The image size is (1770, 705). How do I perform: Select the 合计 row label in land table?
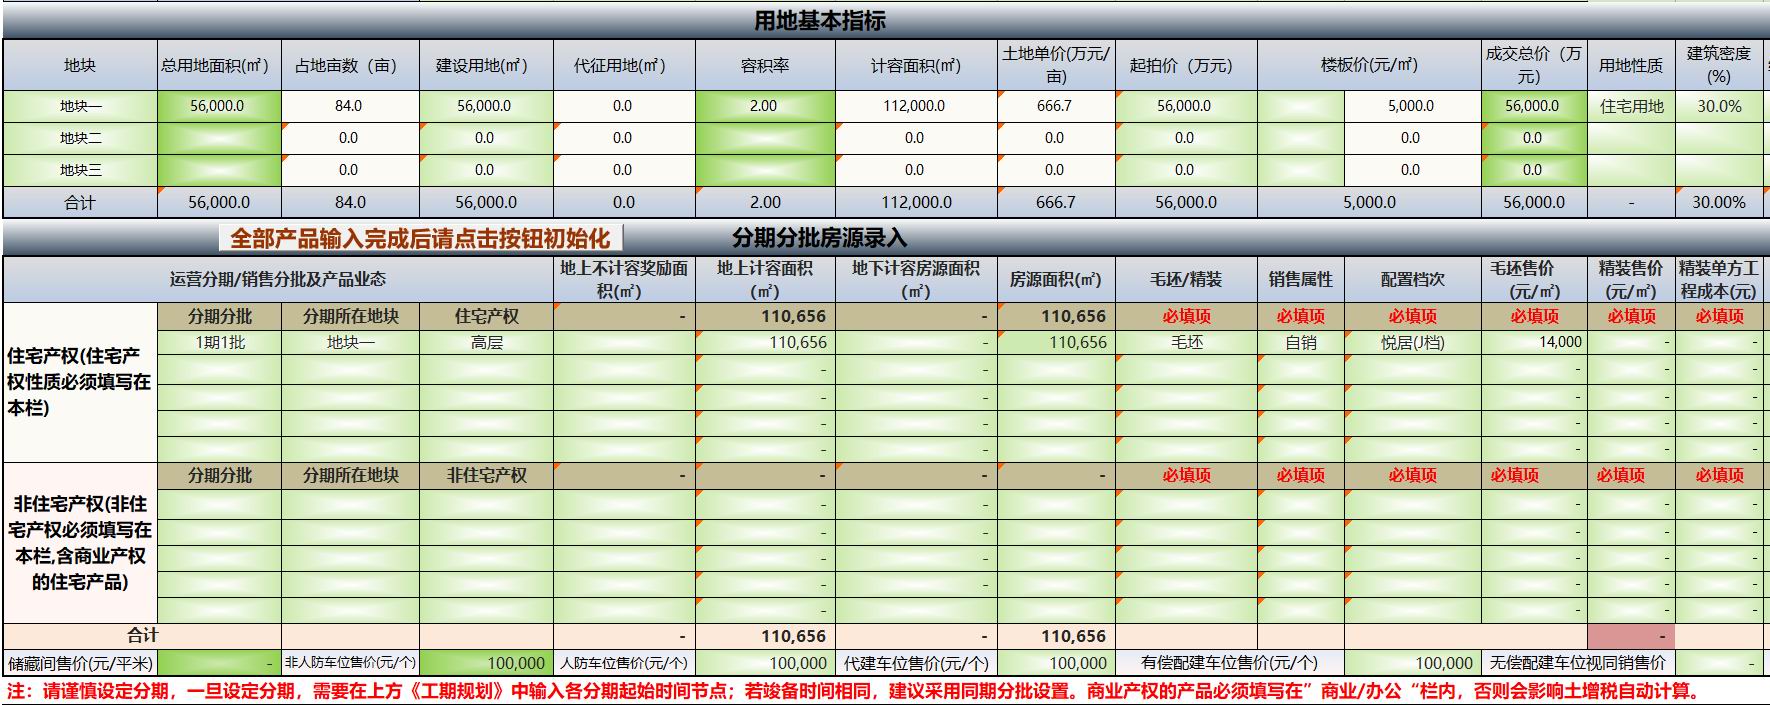(80, 202)
